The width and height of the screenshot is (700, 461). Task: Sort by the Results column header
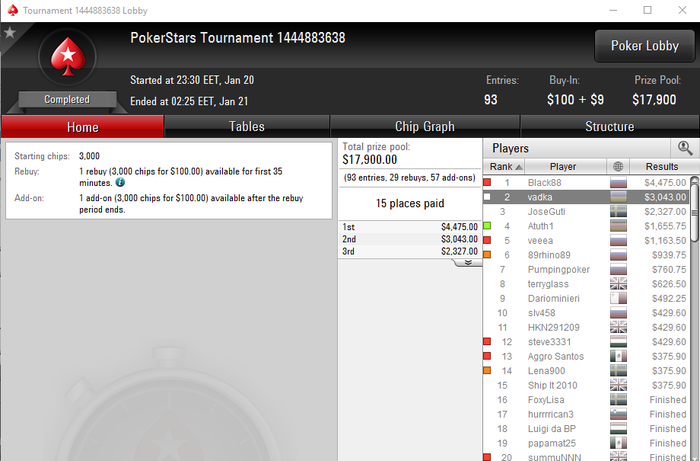click(x=662, y=166)
